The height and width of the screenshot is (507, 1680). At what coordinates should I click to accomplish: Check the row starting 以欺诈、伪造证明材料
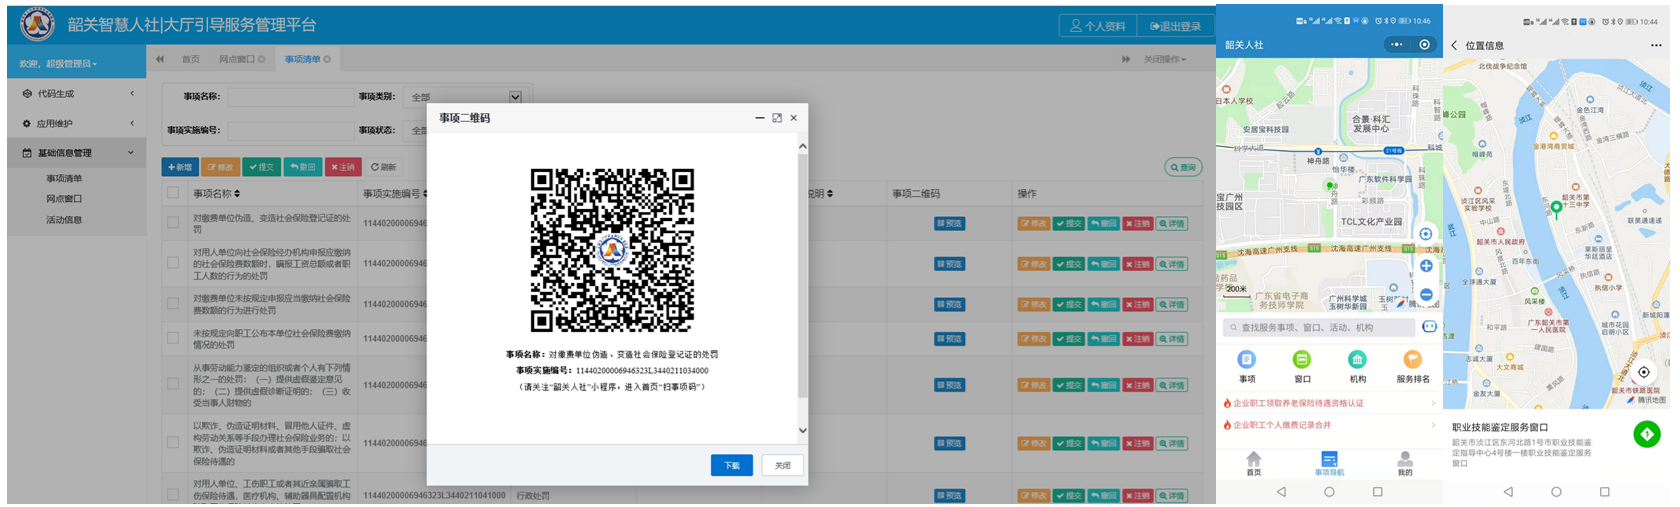[x=173, y=443]
